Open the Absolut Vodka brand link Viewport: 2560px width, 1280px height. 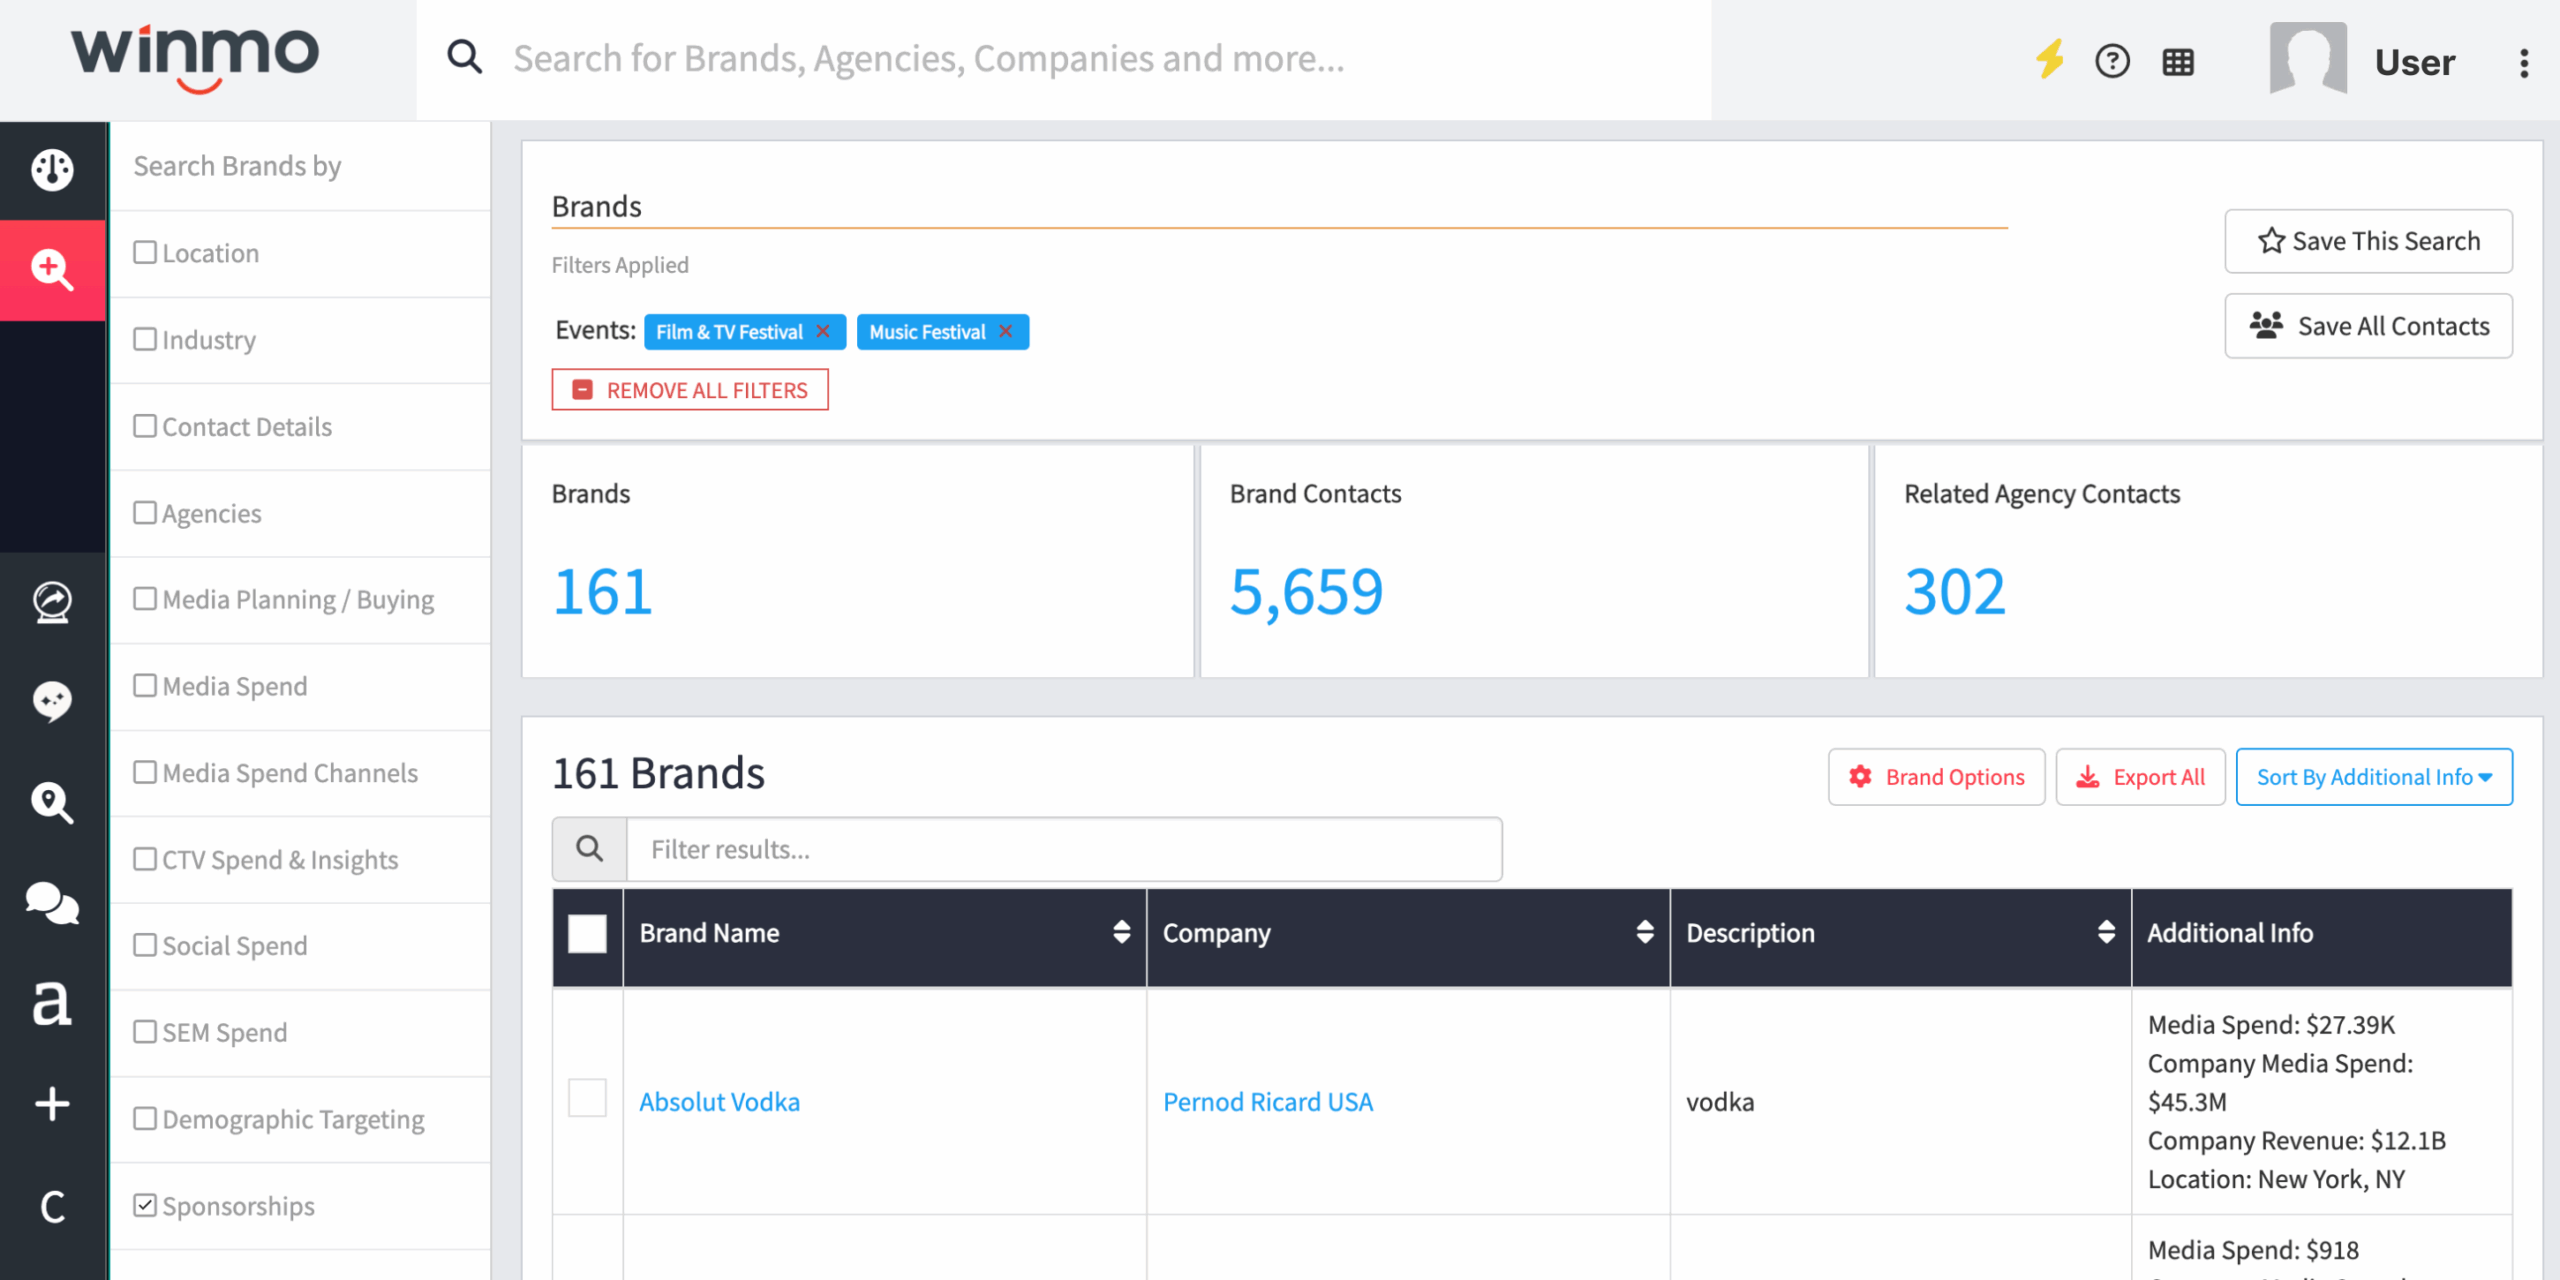(720, 1102)
